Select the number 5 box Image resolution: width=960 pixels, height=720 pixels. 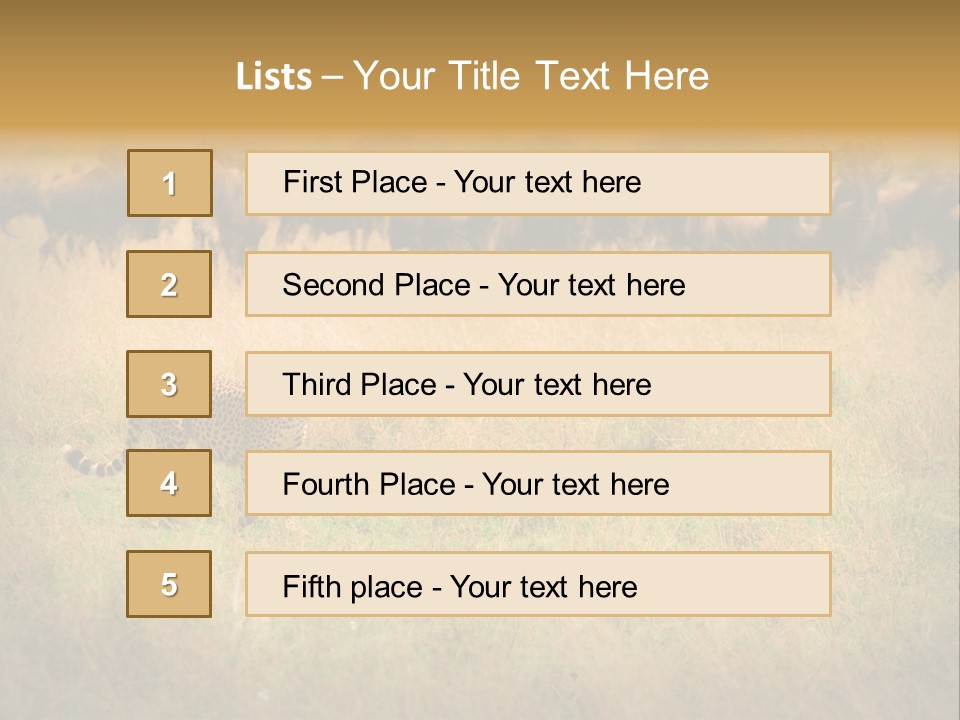[x=169, y=584]
